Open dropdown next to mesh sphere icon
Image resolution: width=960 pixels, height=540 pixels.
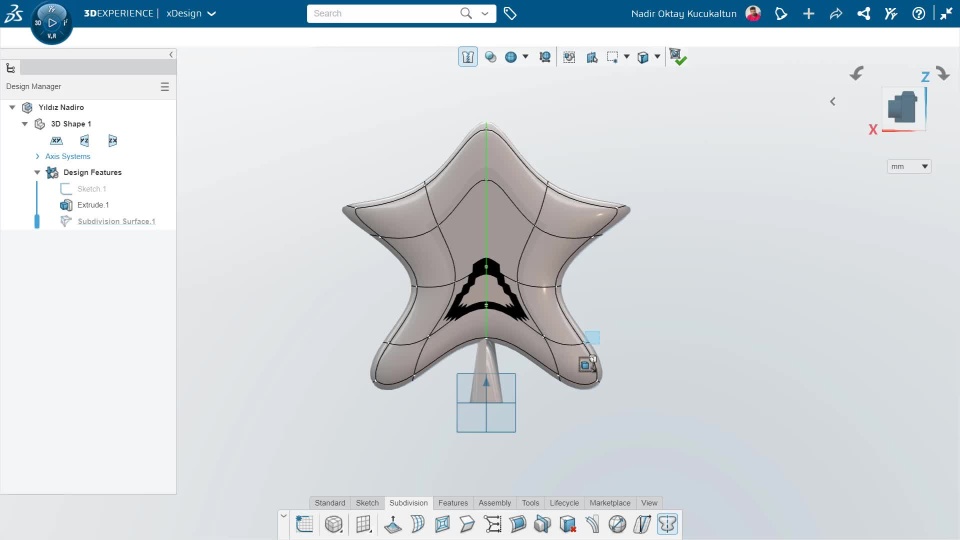pyautogui.click(x=525, y=57)
